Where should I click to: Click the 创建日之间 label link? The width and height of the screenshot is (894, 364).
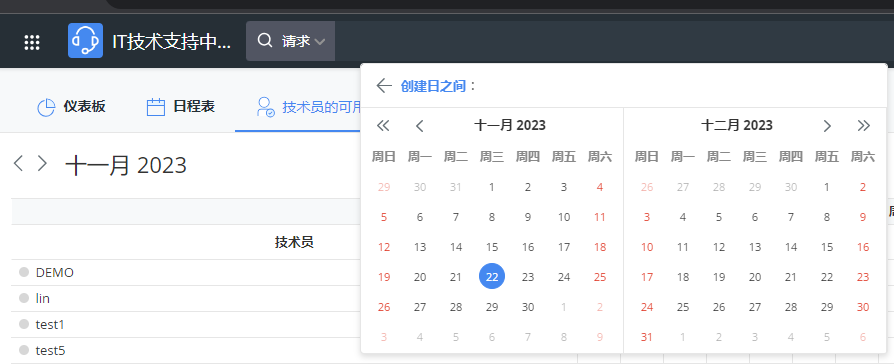tap(433, 86)
